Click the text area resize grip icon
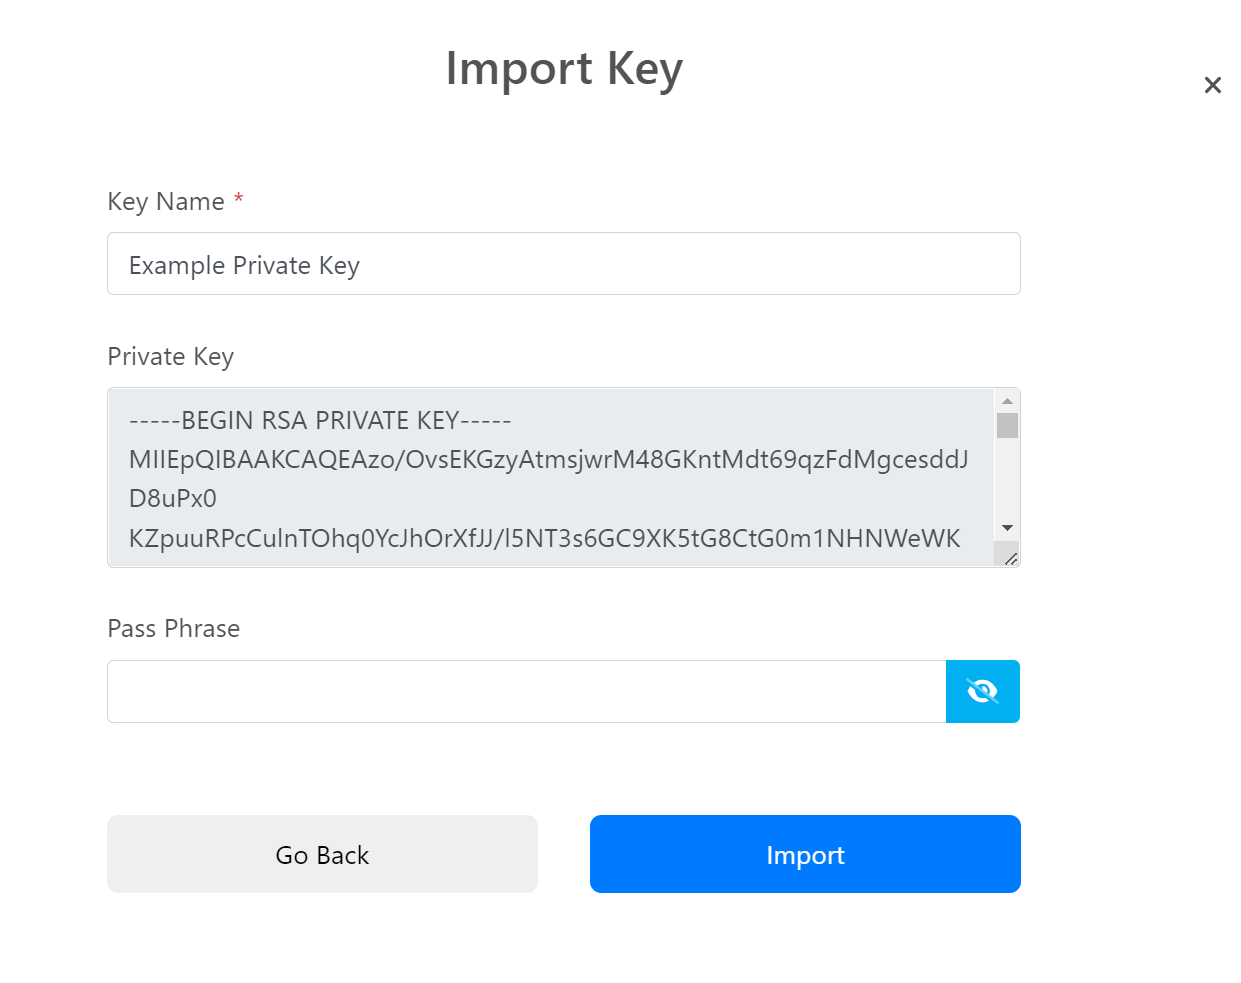This screenshot has width=1241, height=983. point(1010,558)
